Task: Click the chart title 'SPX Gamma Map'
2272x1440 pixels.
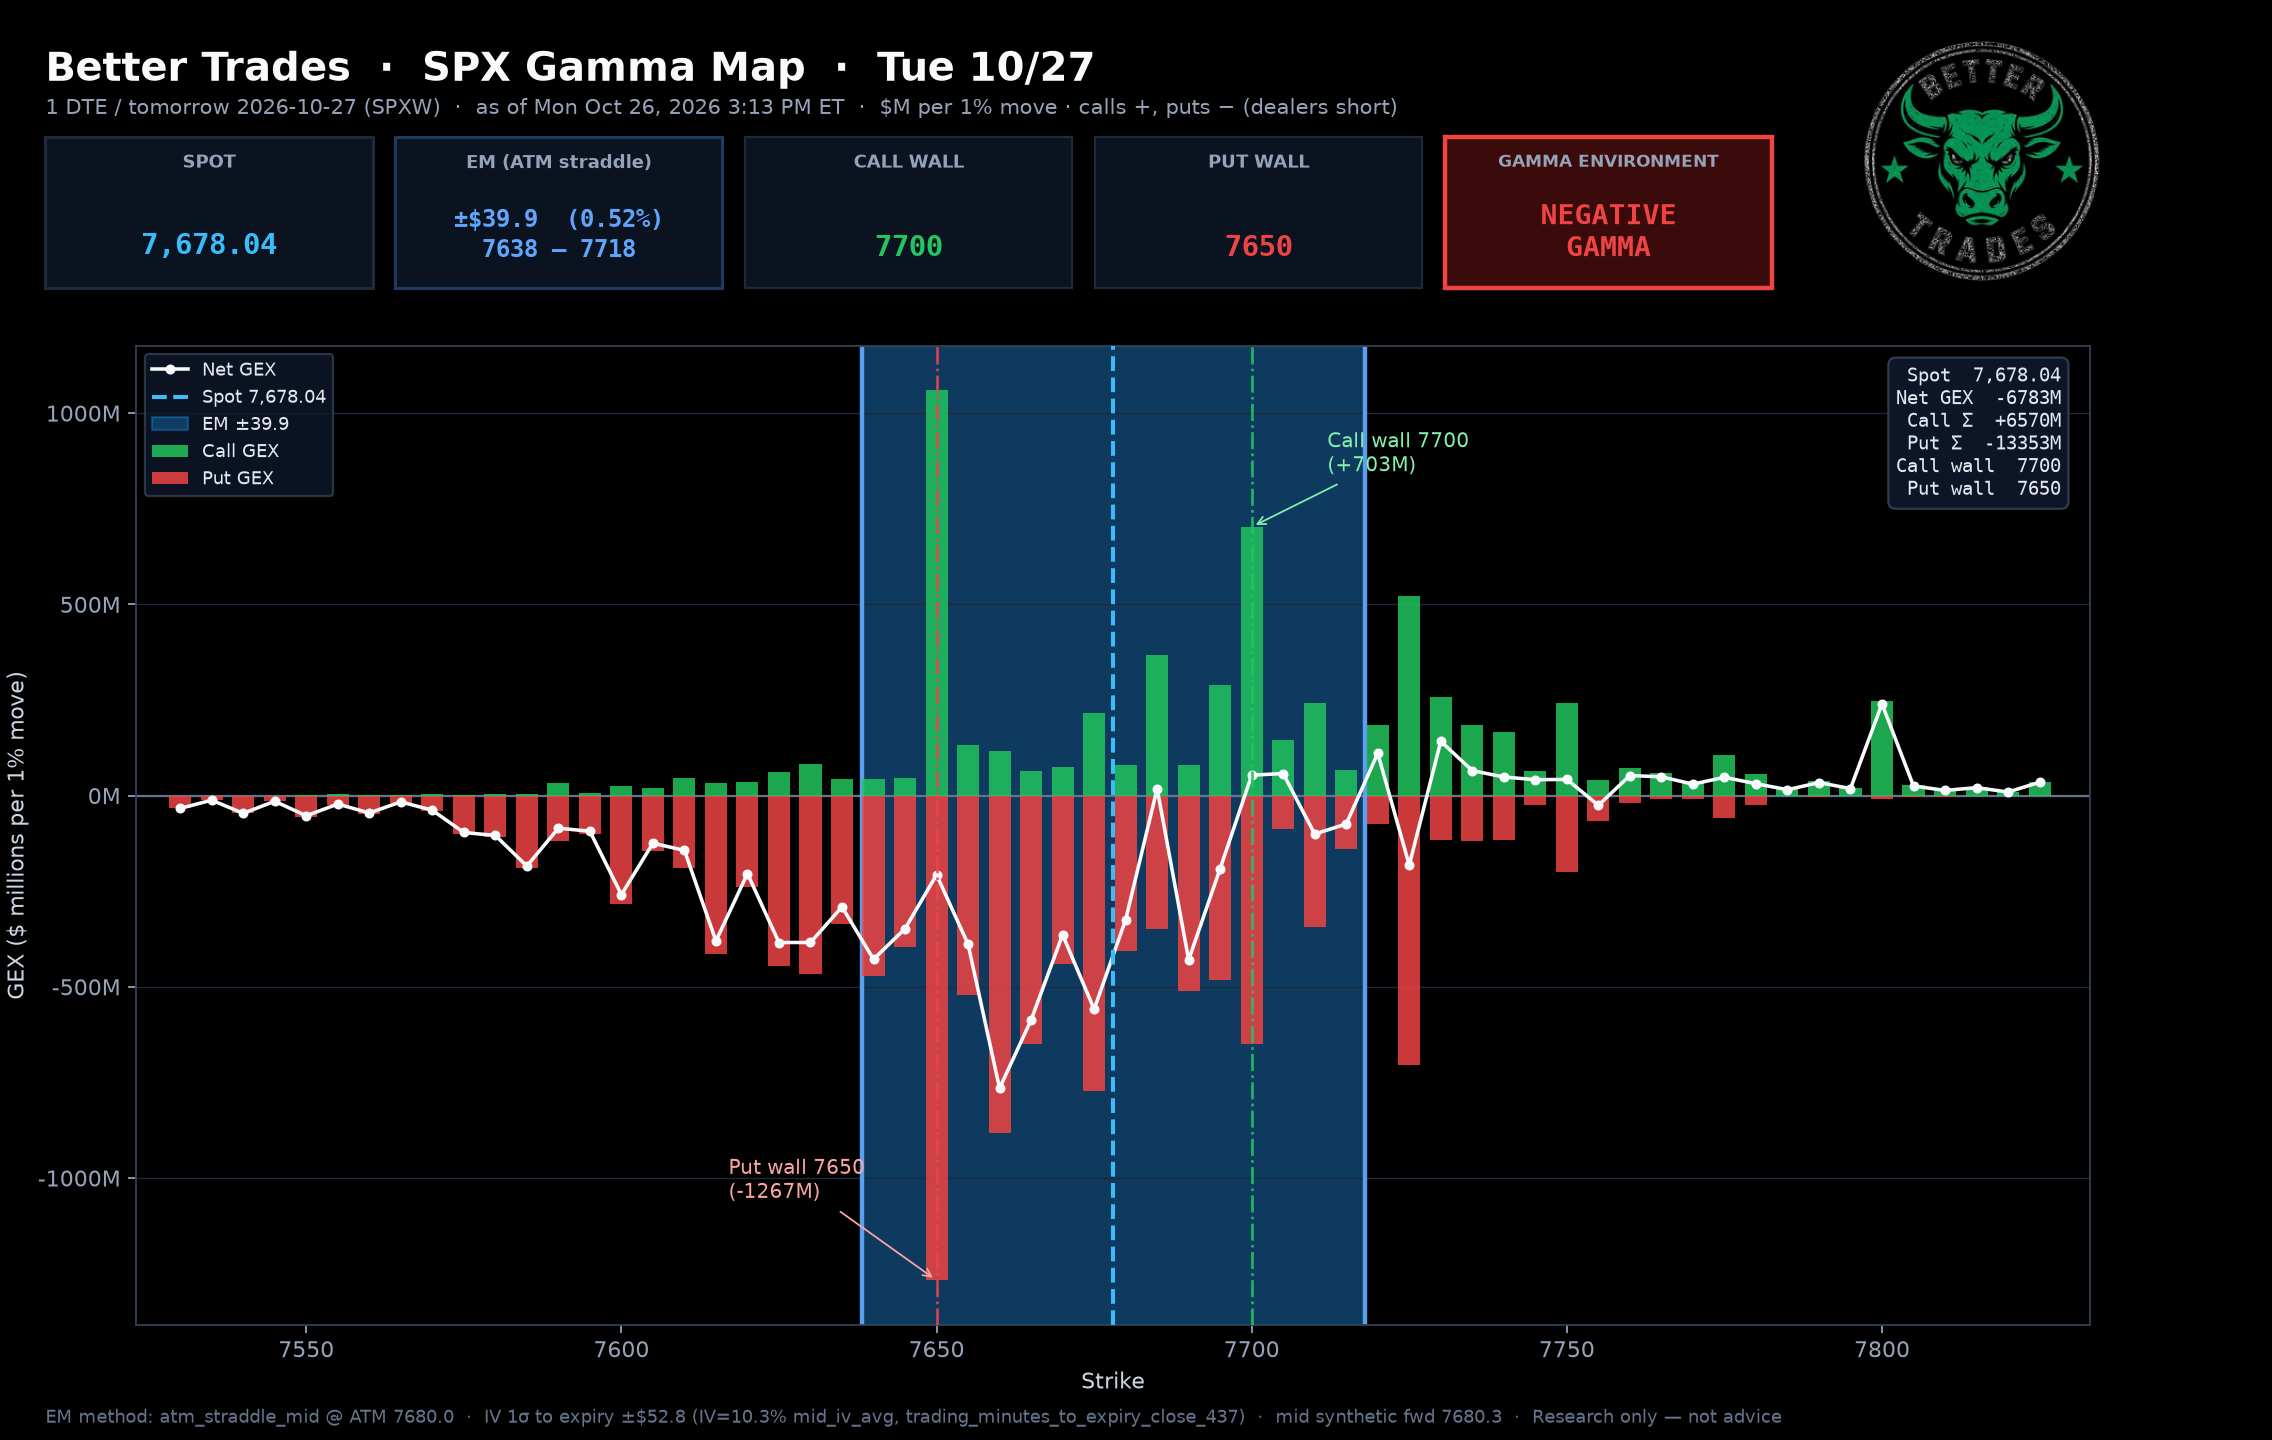Action: pyautogui.click(x=613, y=67)
